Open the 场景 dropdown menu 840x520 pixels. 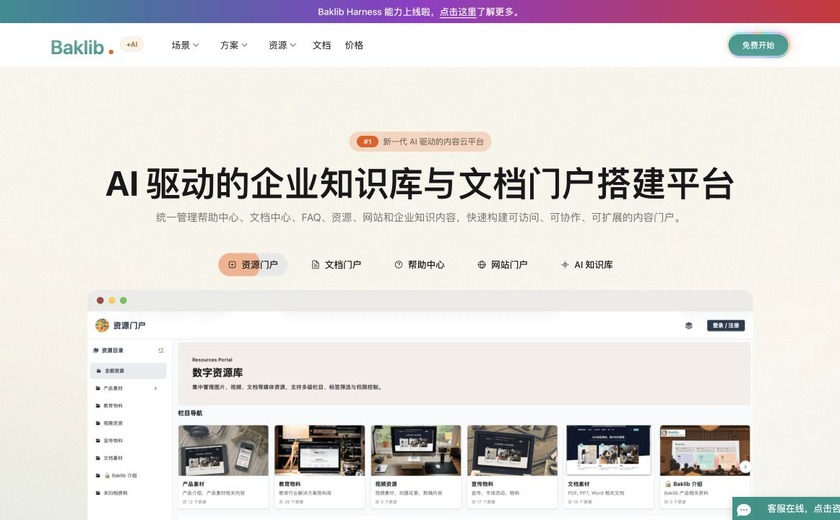(x=185, y=45)
